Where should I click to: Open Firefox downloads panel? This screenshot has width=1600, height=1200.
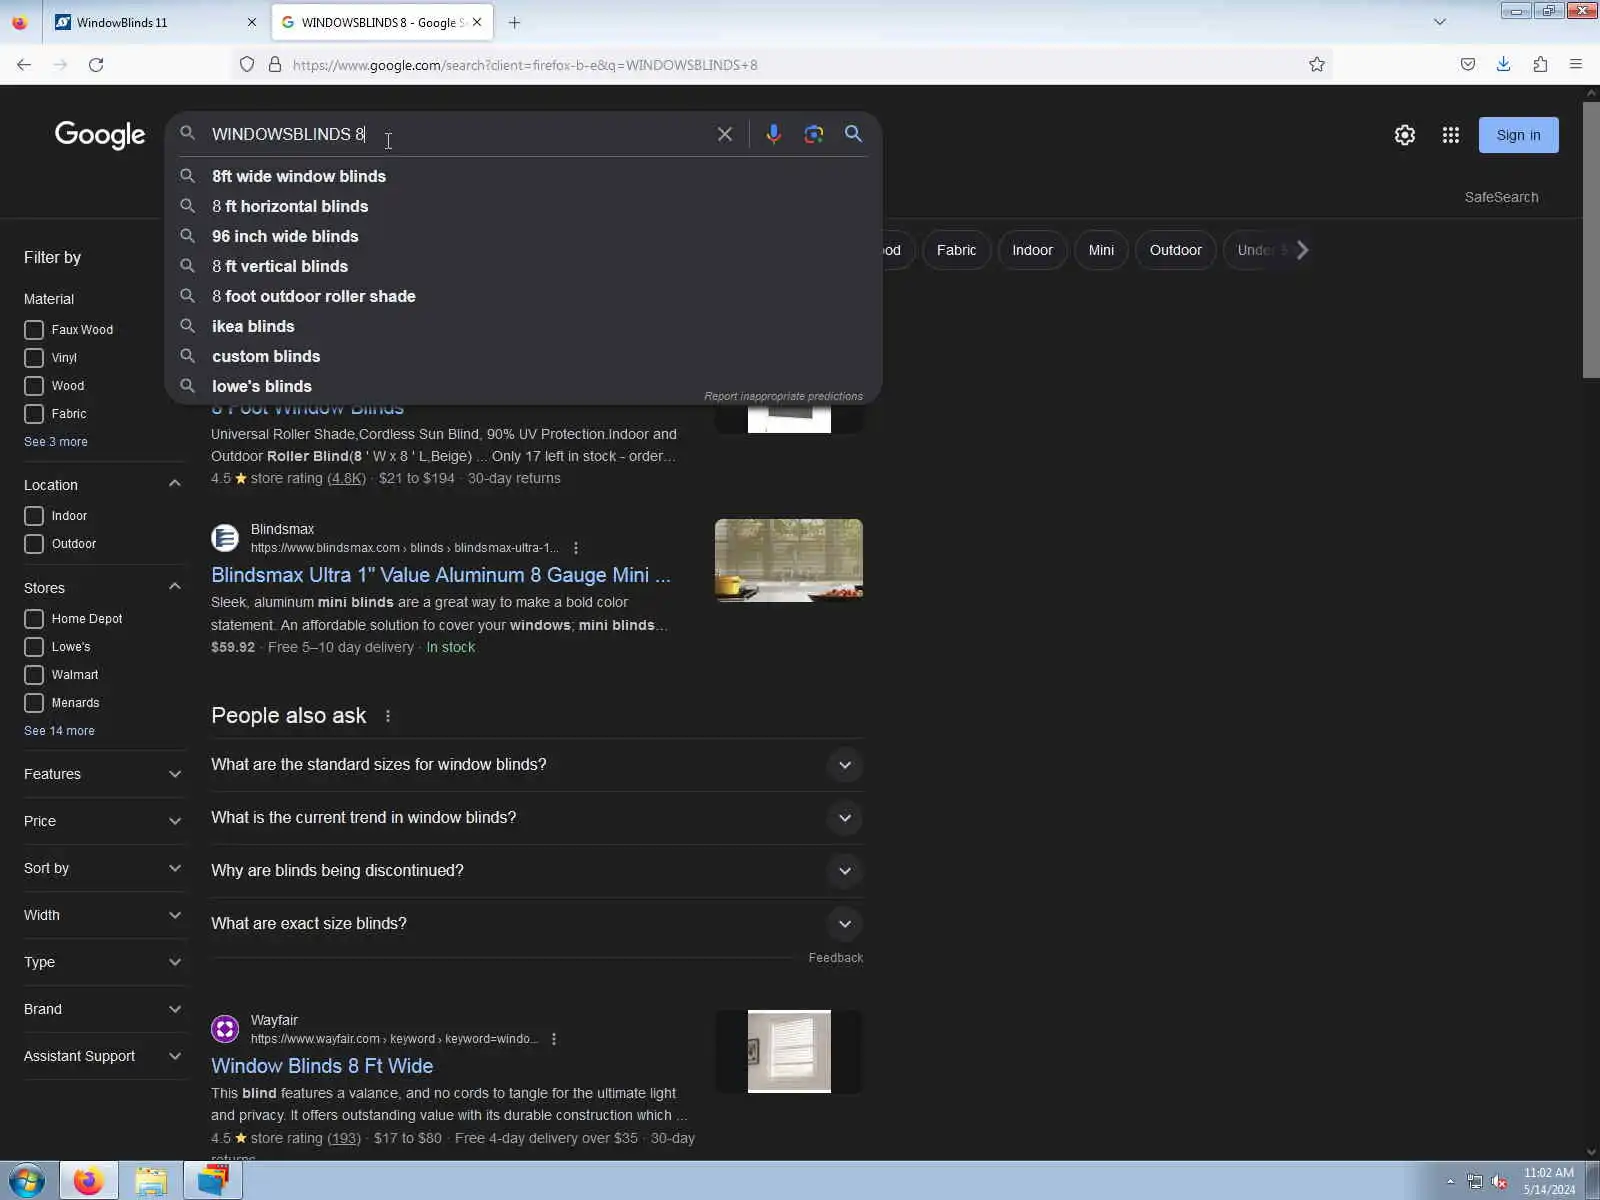[x=1503, y=65]
